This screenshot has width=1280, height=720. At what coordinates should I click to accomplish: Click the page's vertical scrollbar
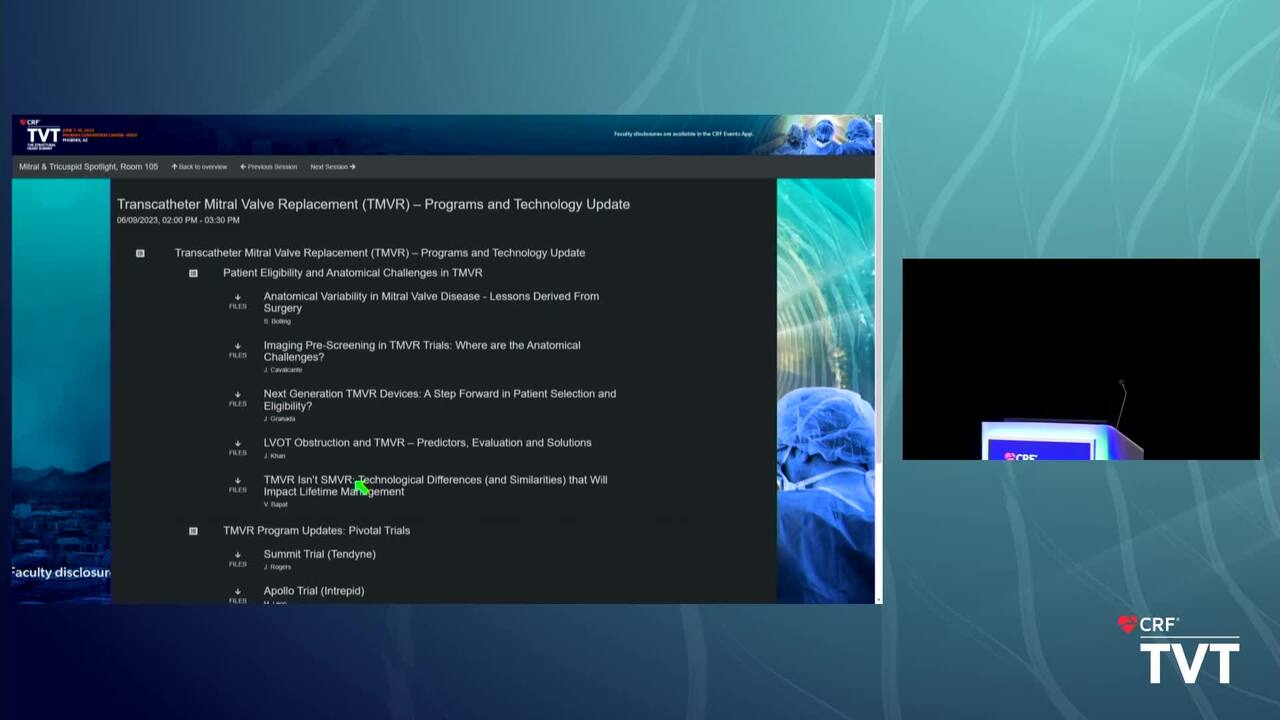(x=879, y=359)
